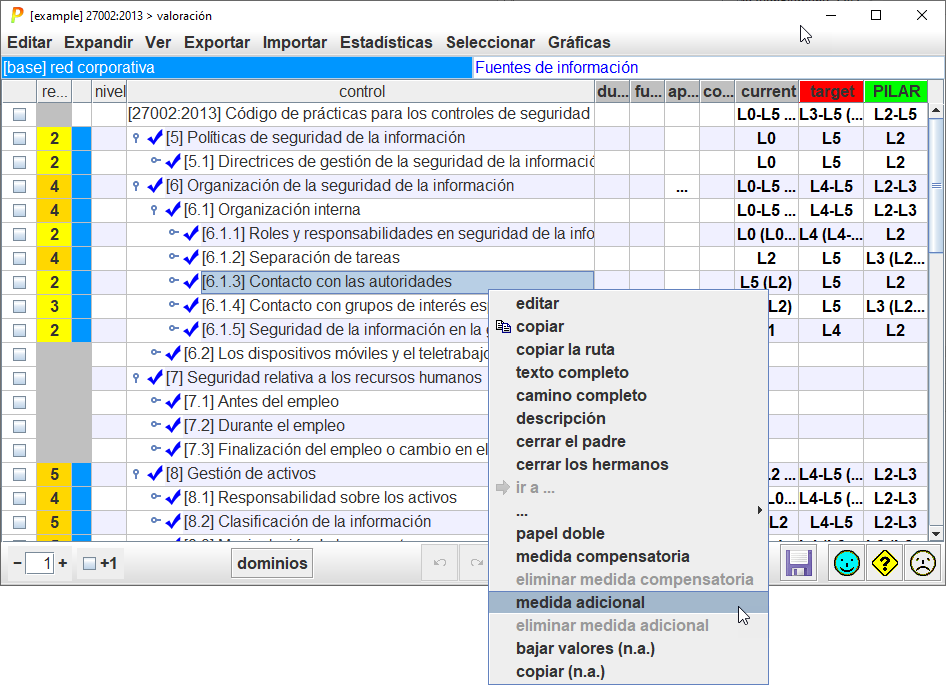Click the undo arrow icon
Screen dimensions: 946x685
439,564
